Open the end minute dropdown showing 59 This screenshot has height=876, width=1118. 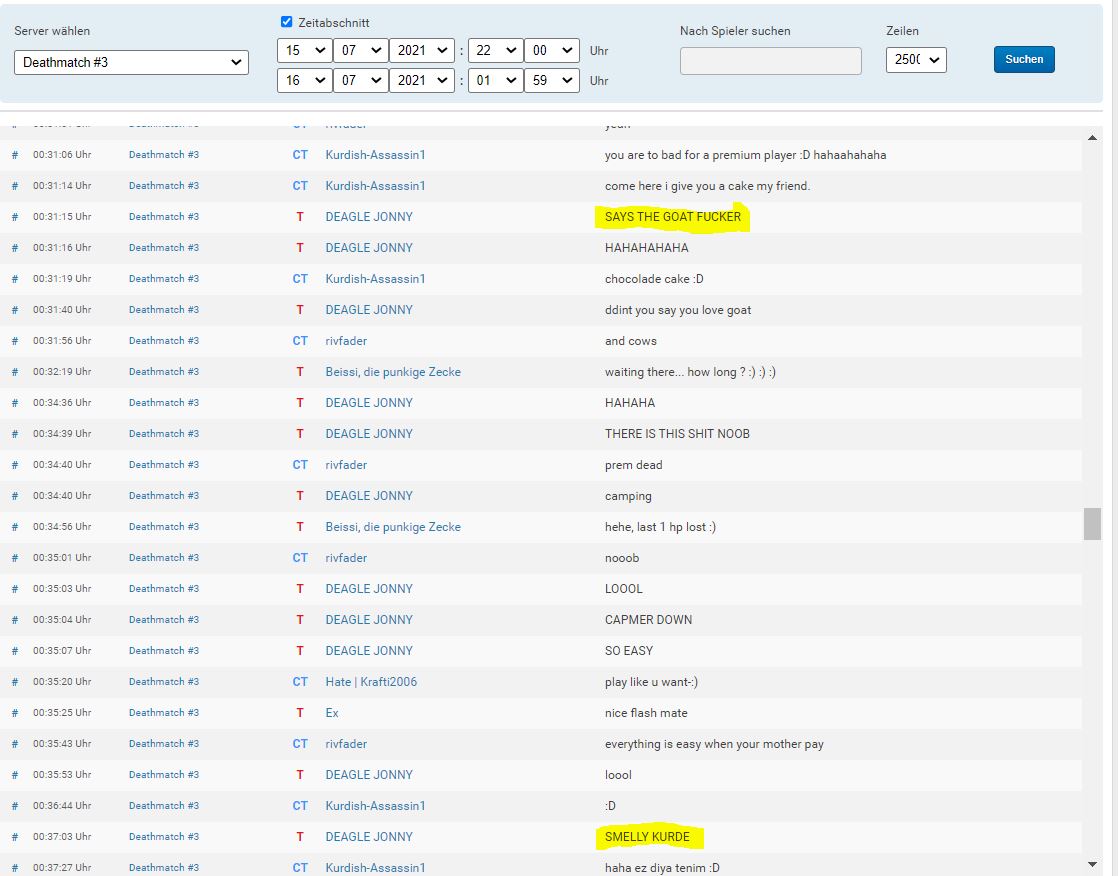point(551,81)
